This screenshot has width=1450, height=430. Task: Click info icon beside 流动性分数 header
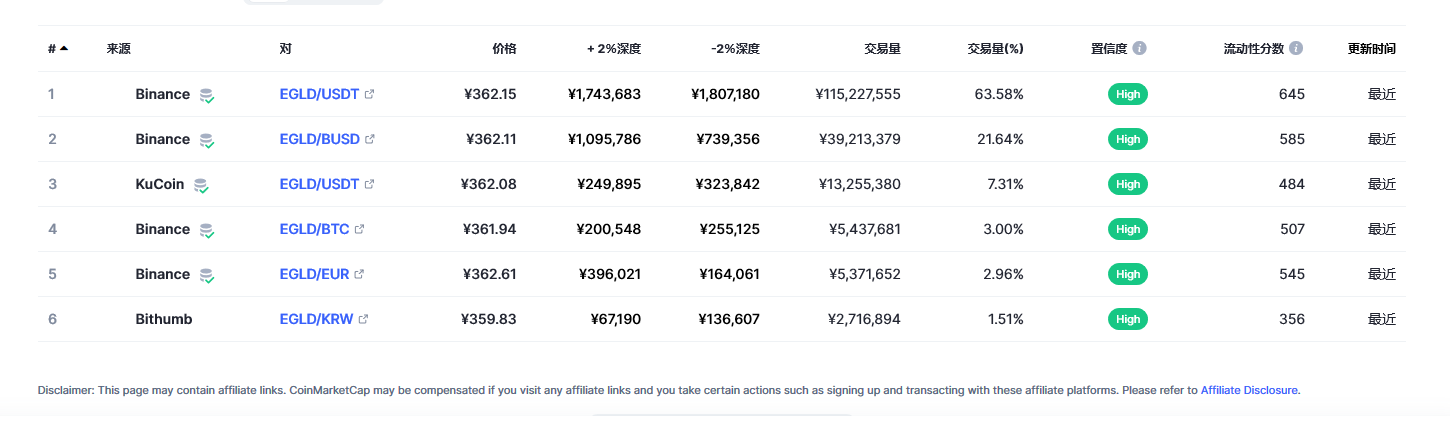(1296, 48)
